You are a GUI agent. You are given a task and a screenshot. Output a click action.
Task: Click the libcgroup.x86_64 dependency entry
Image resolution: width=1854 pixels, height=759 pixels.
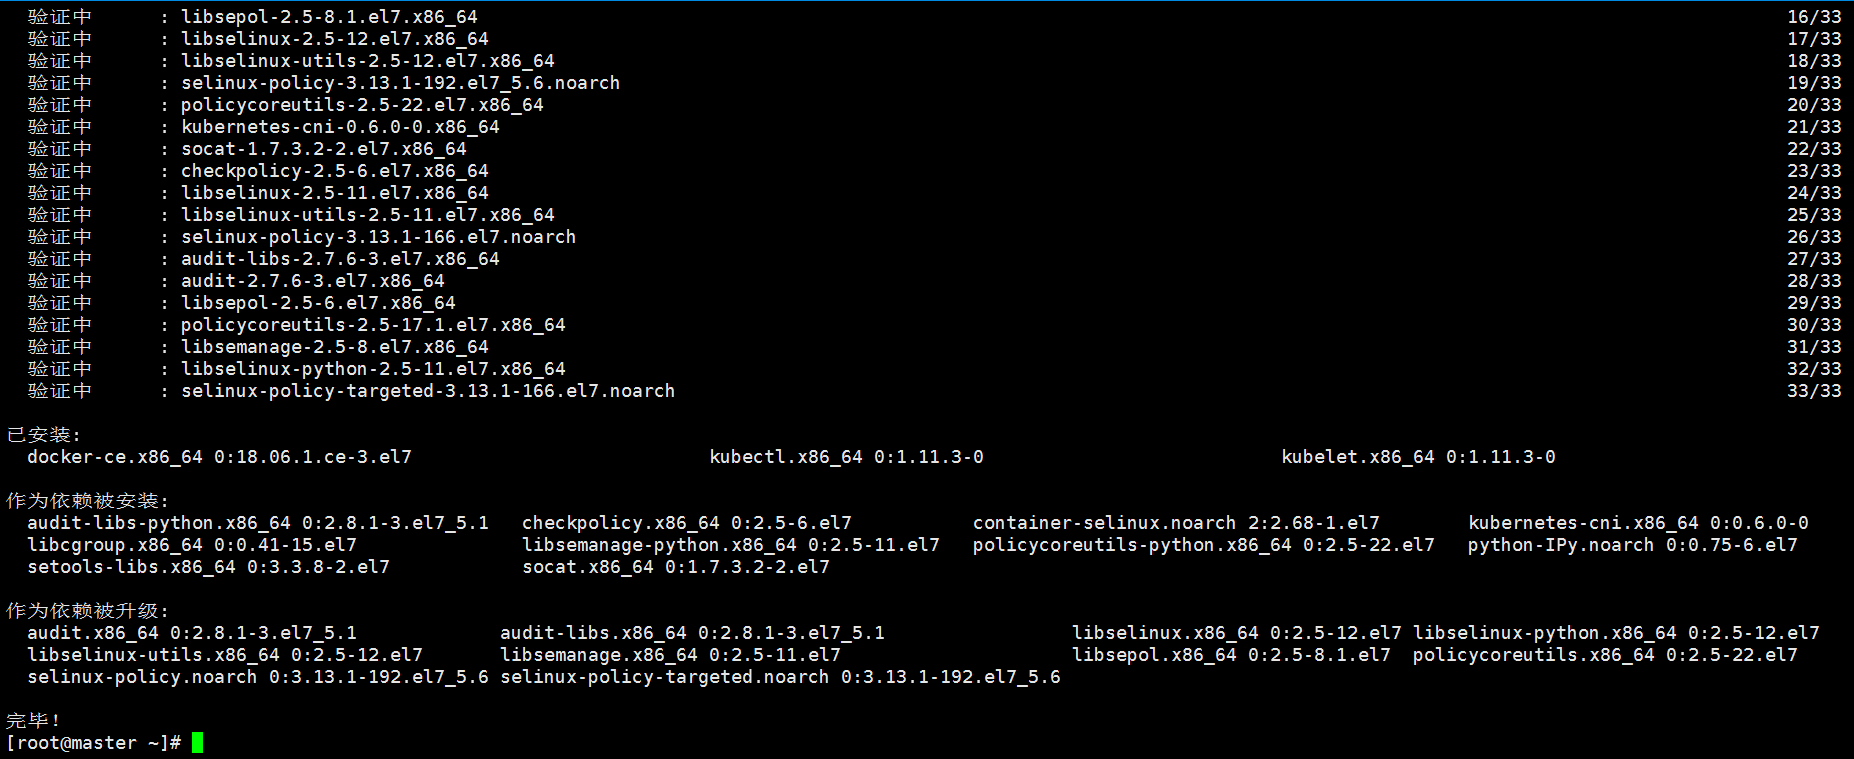click(191, 545)
